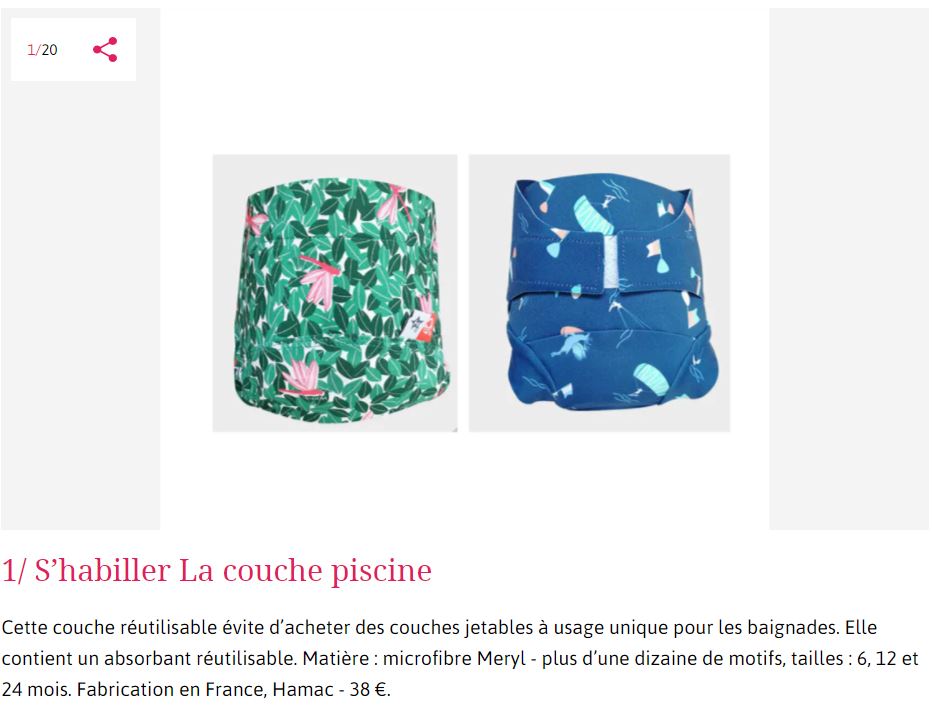The height and width of the screenshot is (708, 934).
Task: Open the green leaf-pattern swim diaper image
Action: click(x=335, y=293)
